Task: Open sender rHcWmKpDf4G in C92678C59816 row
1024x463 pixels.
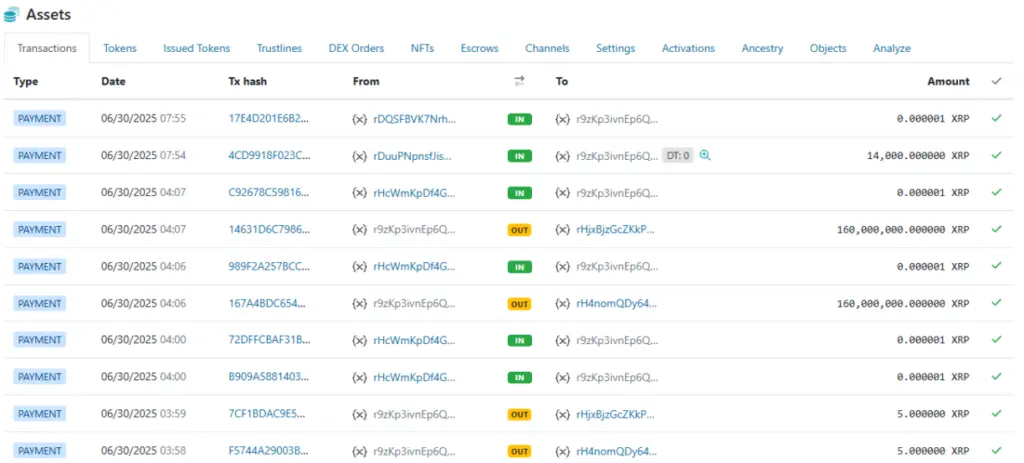Action: click(x=413, y=193)
